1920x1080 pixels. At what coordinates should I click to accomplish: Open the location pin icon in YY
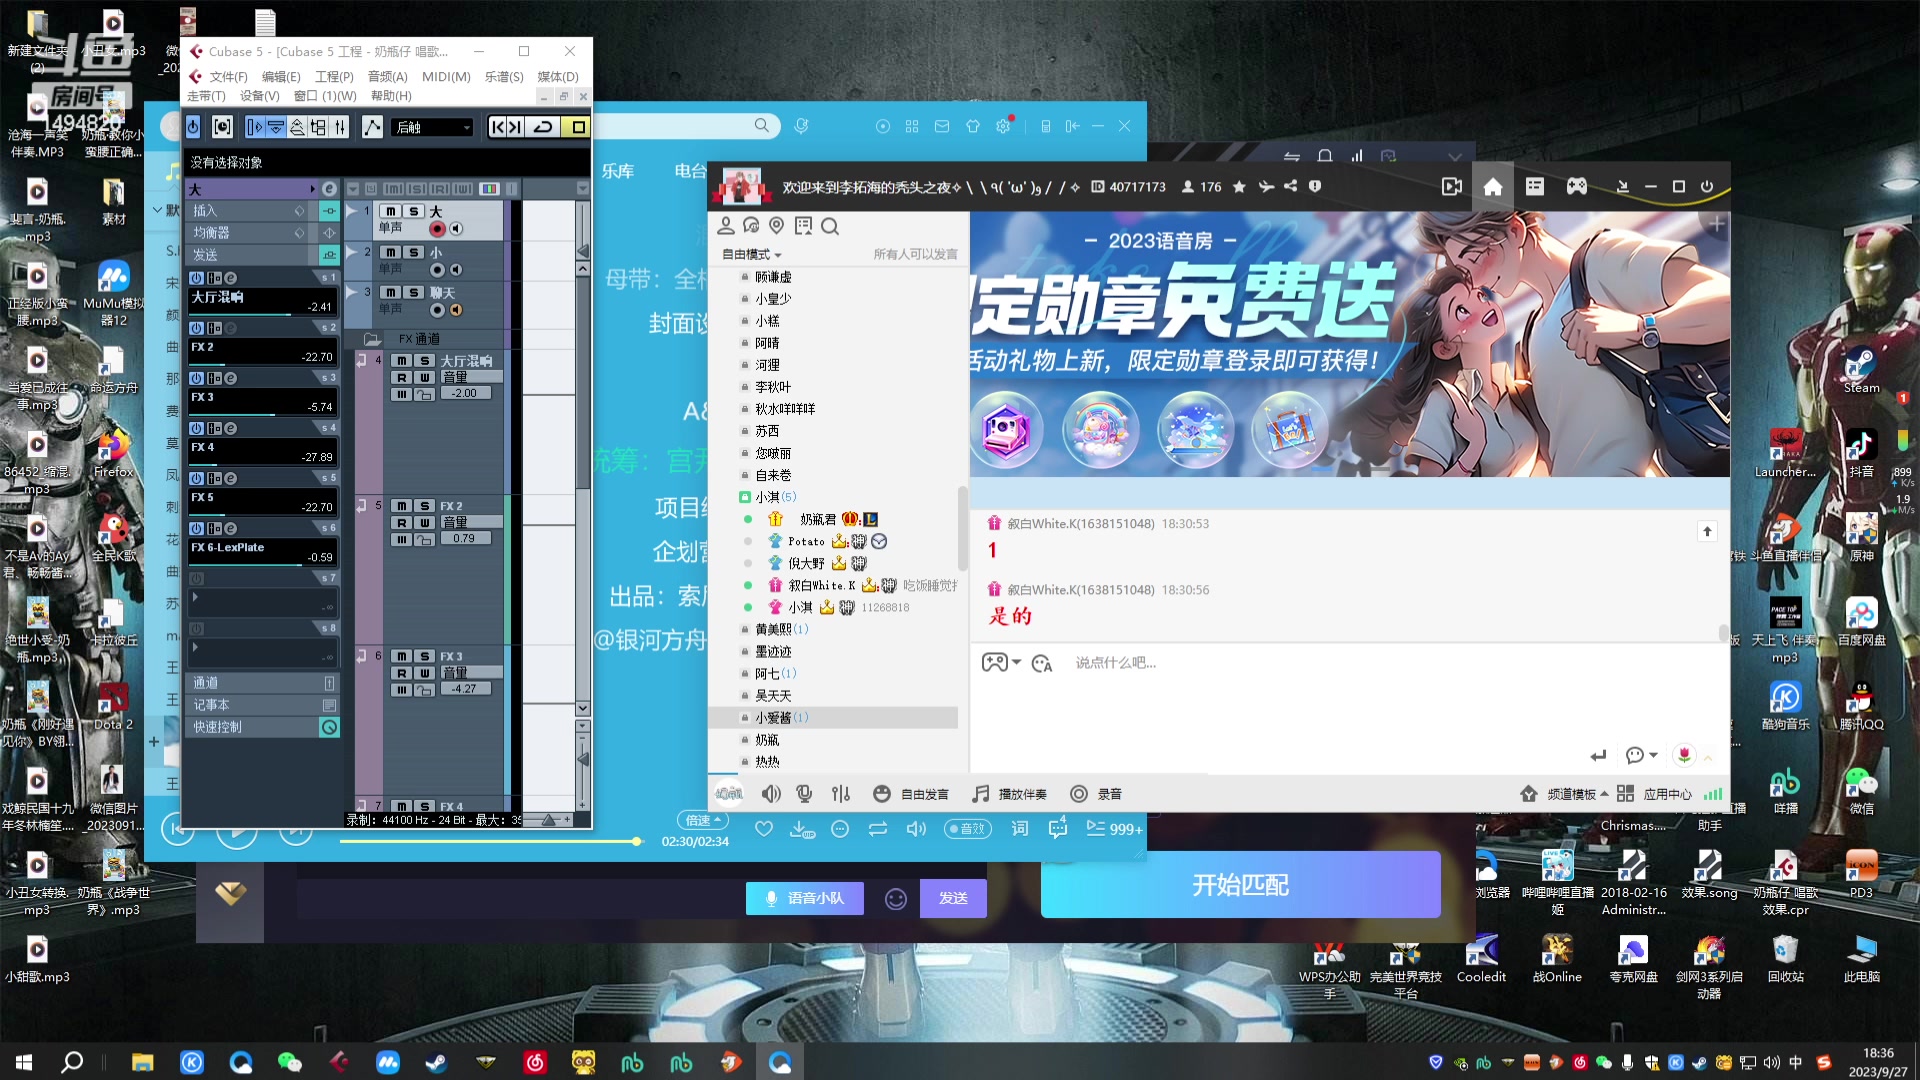[x=776, y=226]
